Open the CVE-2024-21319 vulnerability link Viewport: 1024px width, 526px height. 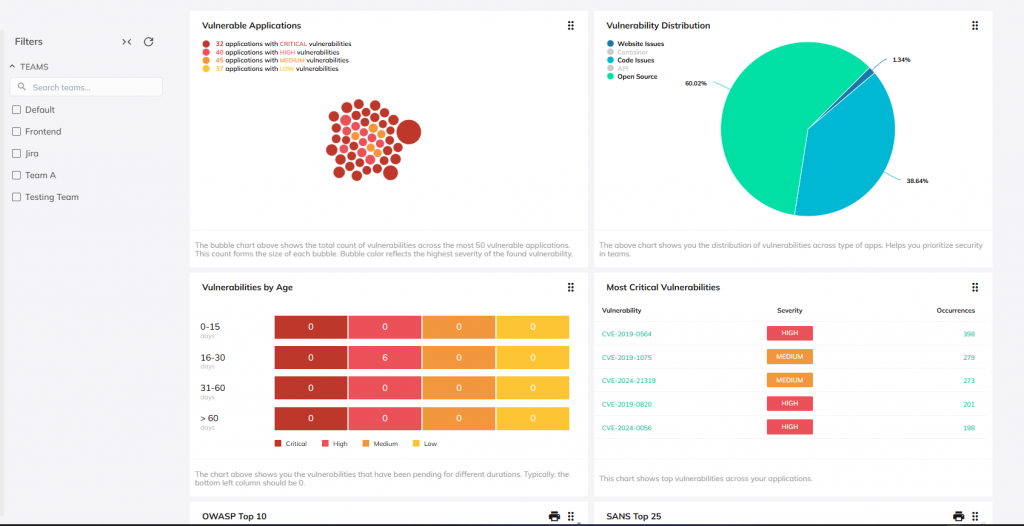point(628,381)
